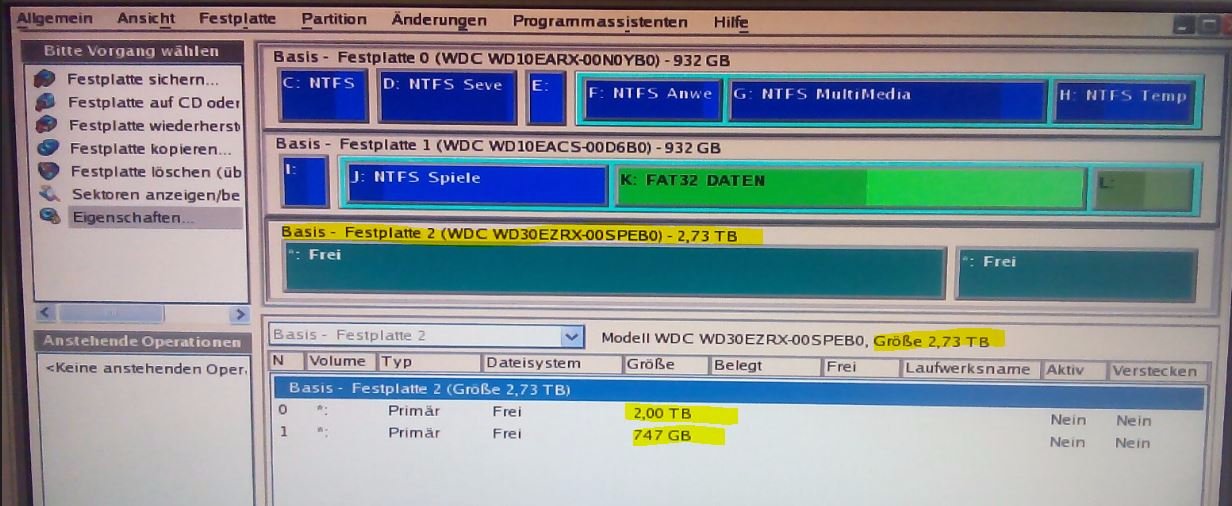Click the Bitte Vorgang wählen panel header
Image resolution: width=1232 pixels, height=506 pixels.
point(130,51)
